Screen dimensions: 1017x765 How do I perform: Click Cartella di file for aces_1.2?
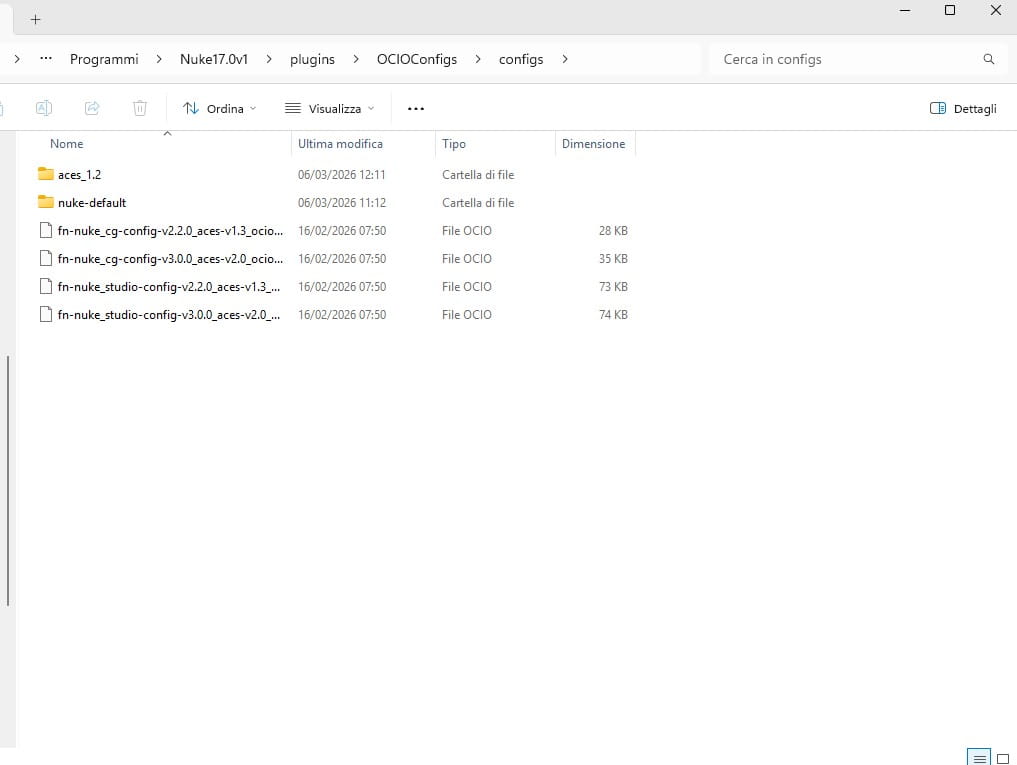coord(478,175)
